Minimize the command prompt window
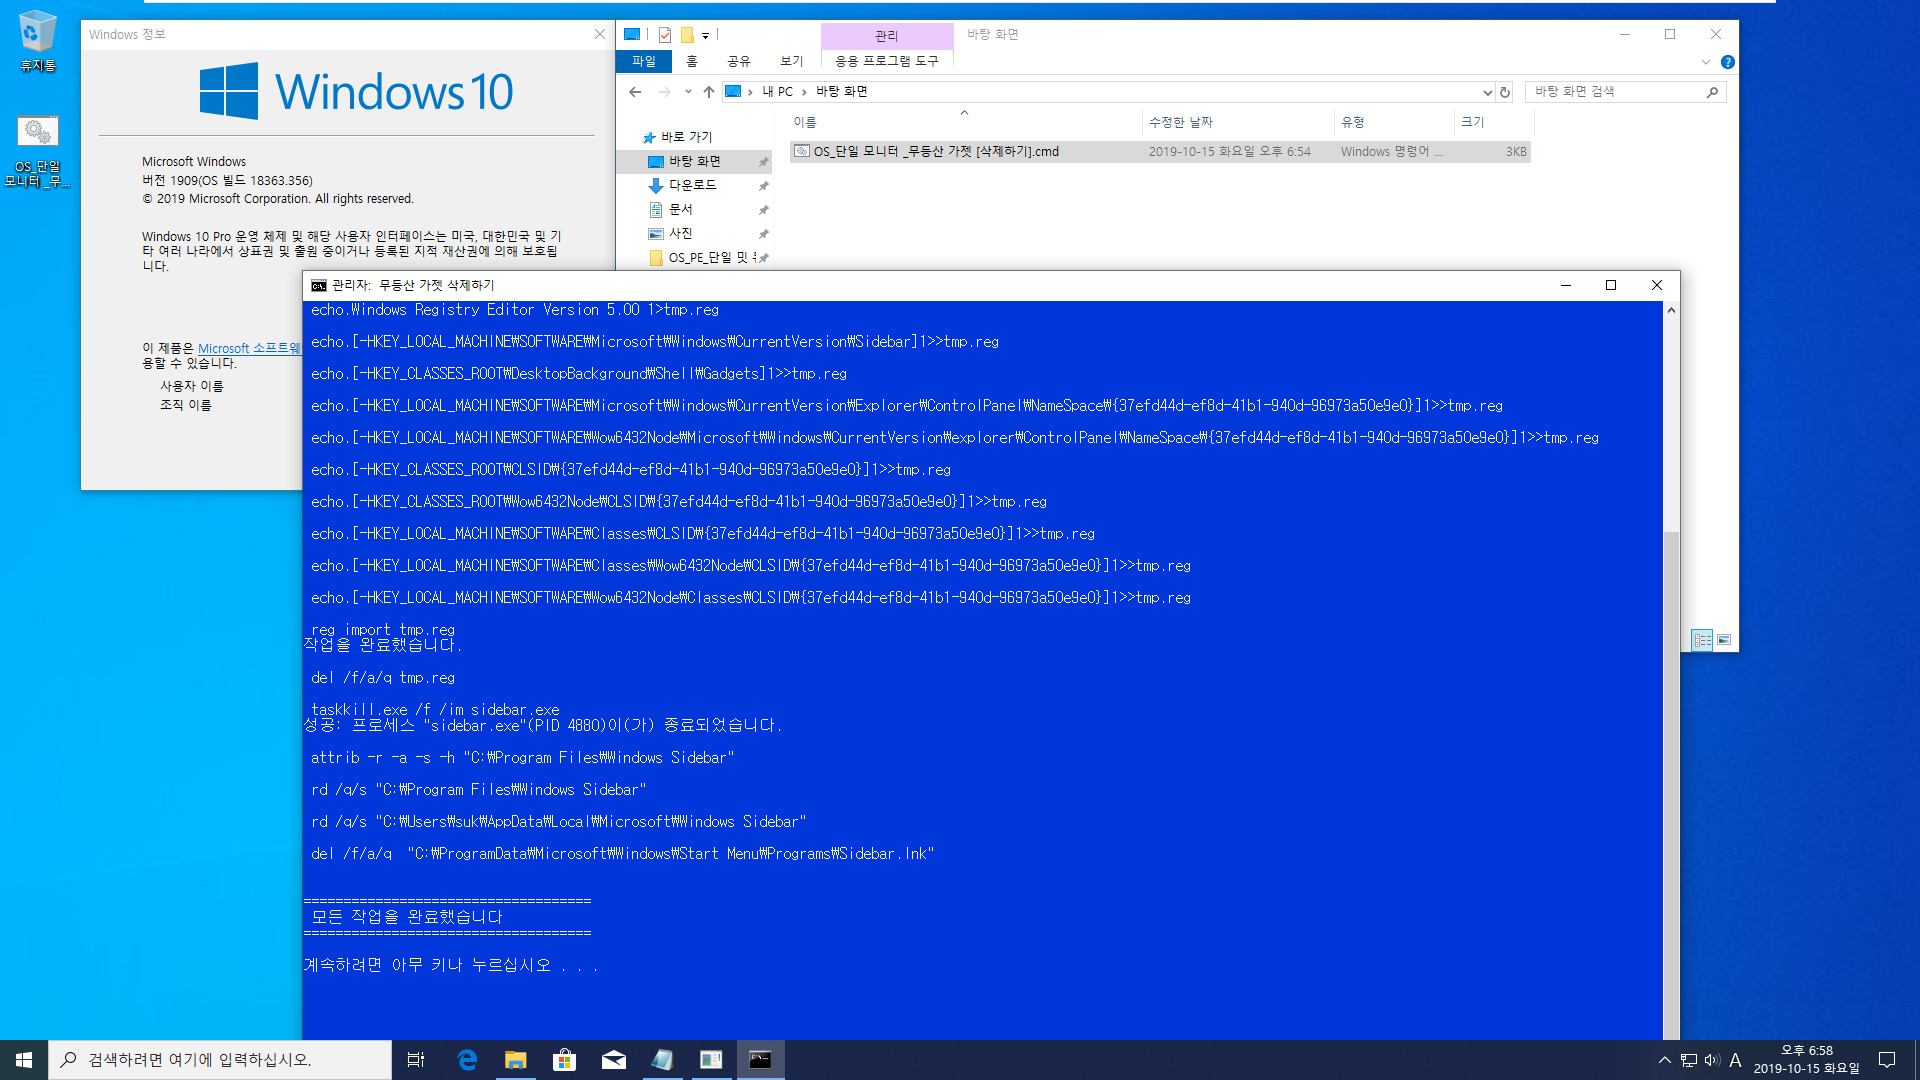This screenshot has height=1080, width=1920. (x=1566, y=286)
